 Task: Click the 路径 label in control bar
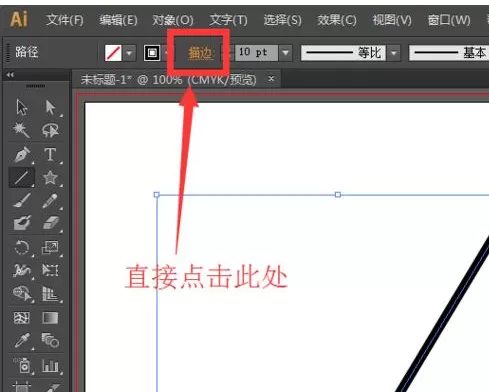[27, 52]
